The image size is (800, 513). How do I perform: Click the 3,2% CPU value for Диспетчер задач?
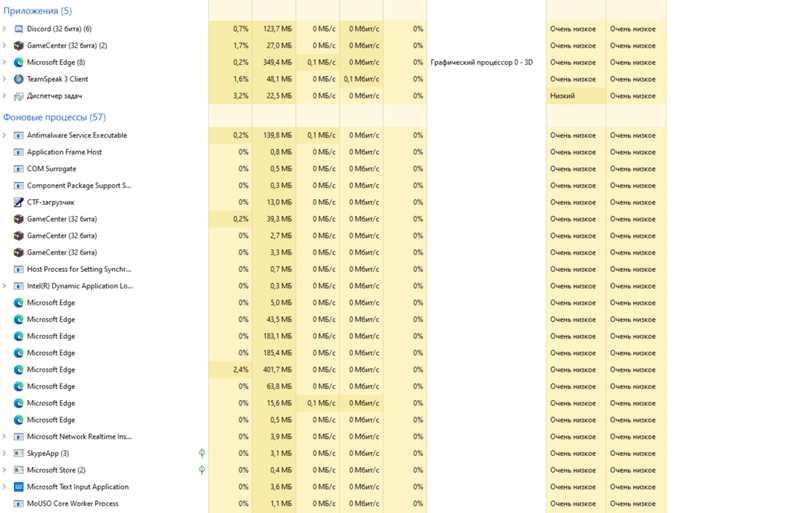240,96
